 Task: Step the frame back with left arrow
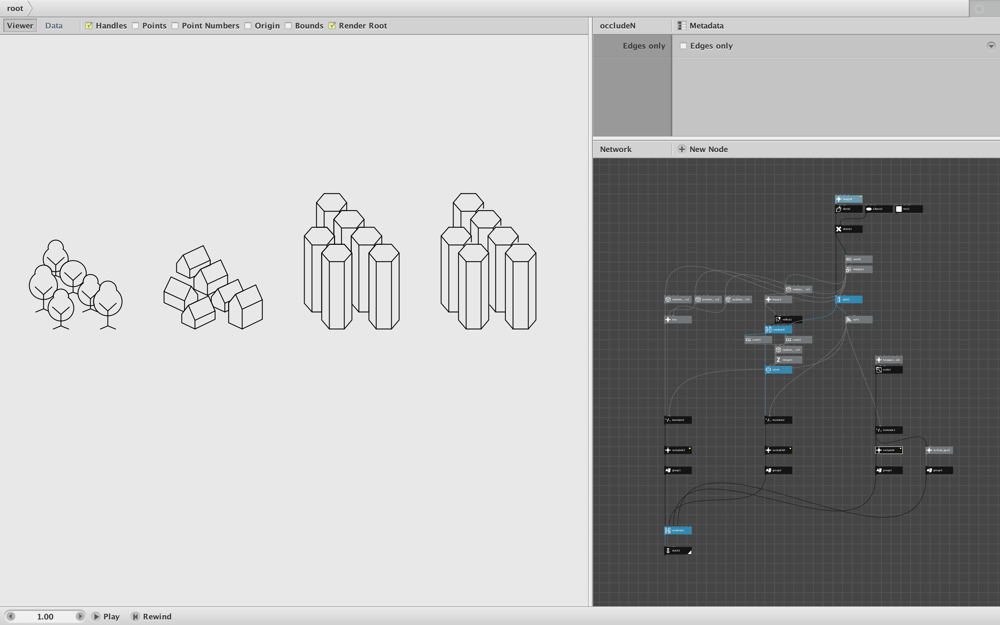[10, 617]
